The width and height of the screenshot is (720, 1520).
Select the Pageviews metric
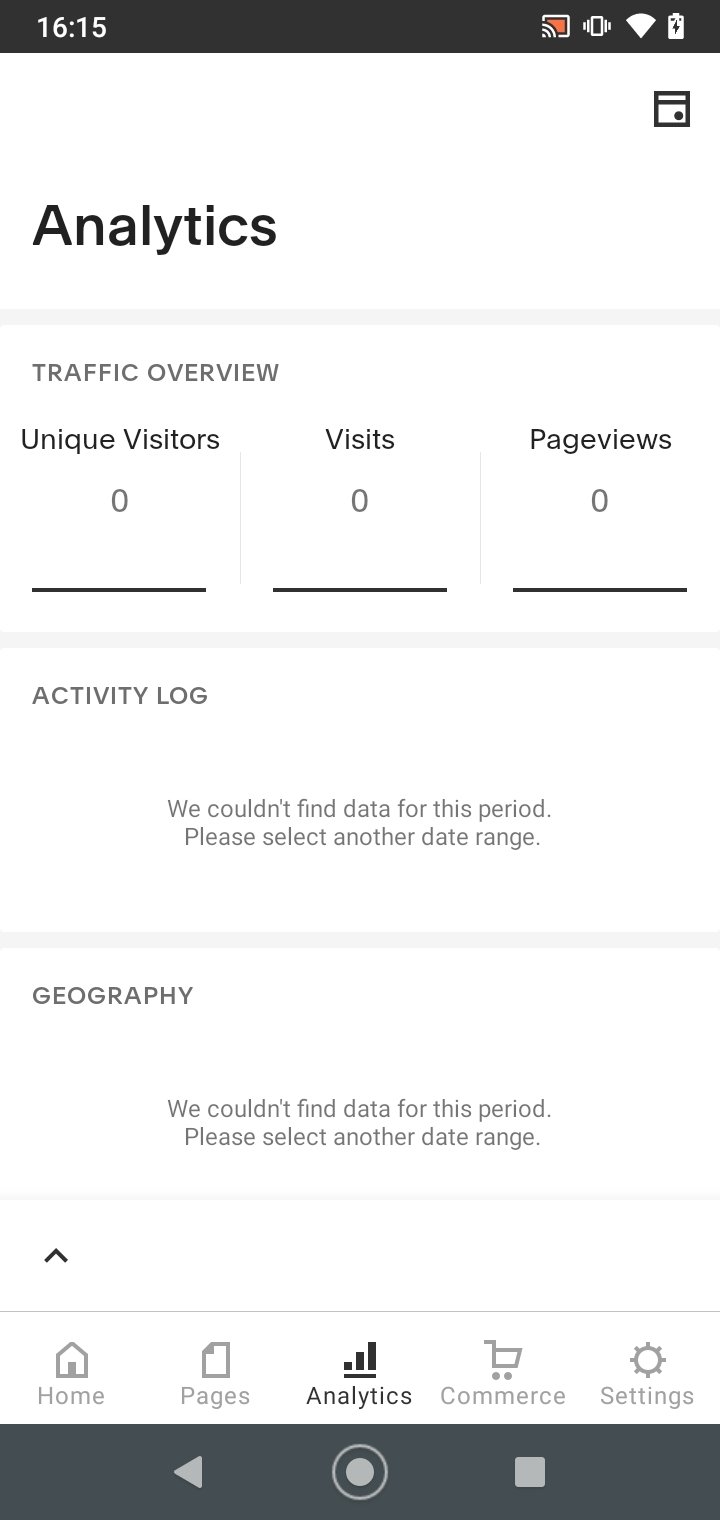click(x=600, y=510)
